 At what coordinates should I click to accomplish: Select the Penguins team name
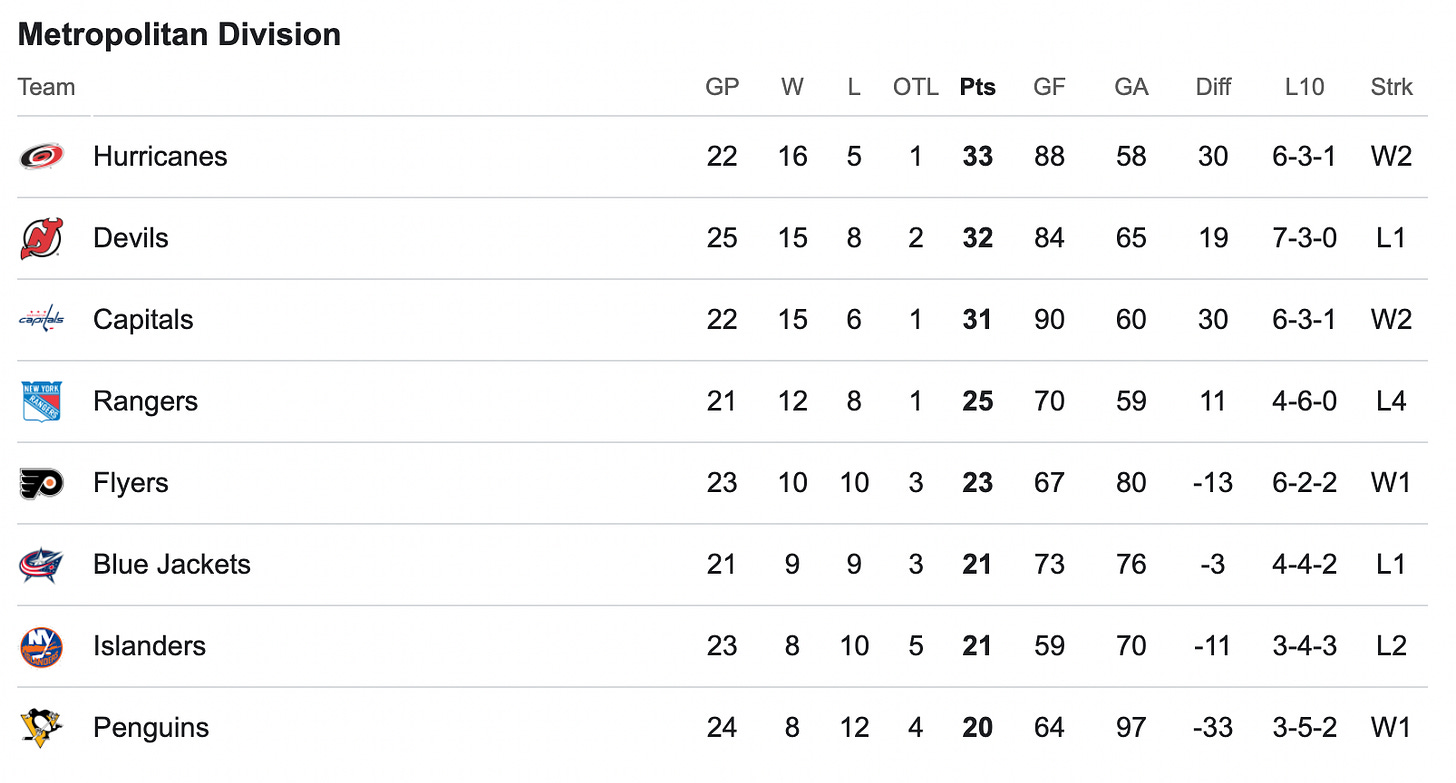point(151,728)
